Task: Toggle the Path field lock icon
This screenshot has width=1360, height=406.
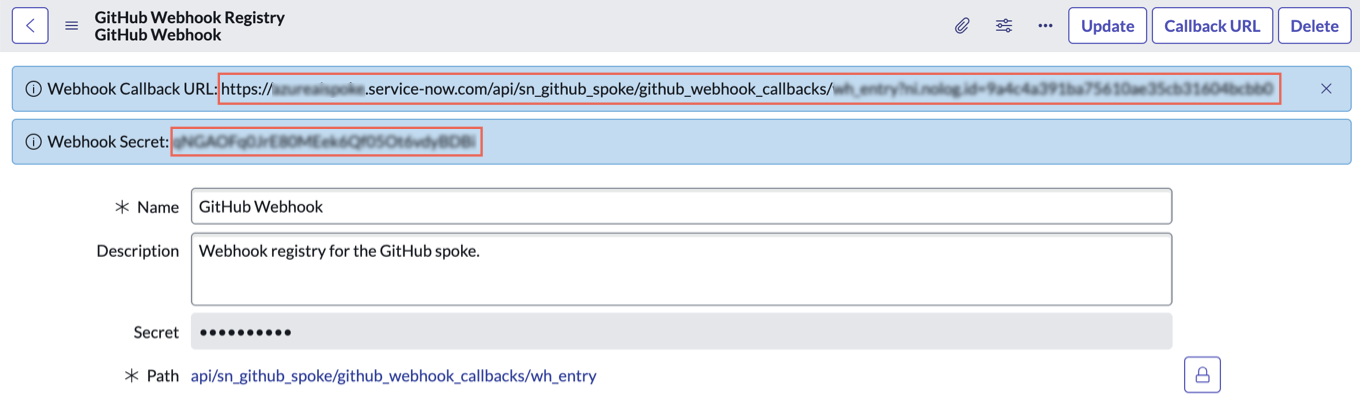Action: tap(1203, 375)
